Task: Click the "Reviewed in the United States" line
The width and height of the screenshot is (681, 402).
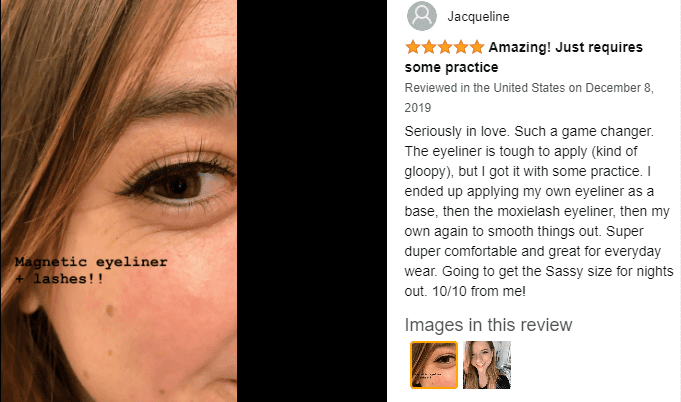Action: 485,88
